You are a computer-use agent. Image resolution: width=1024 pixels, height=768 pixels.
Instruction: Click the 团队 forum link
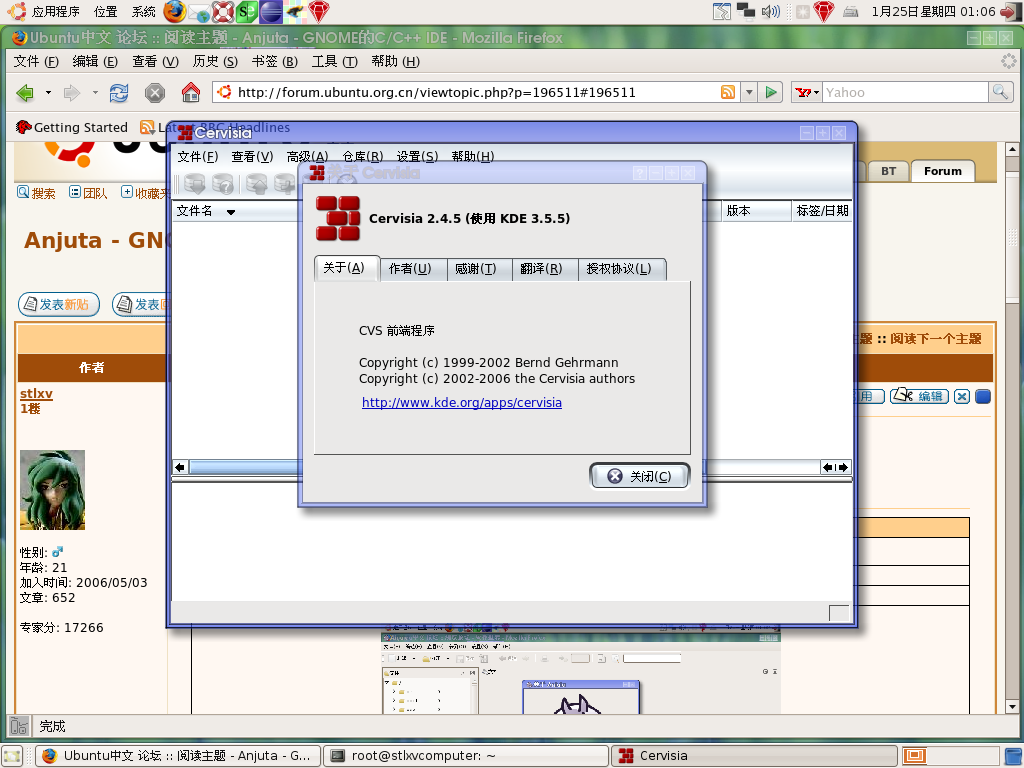[x=88, y=193]
